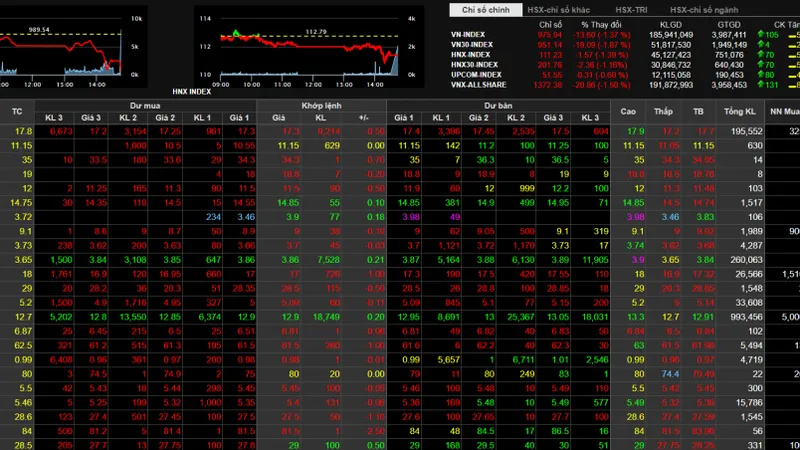Click the Dư bán group header
The height and width of the screenshot is (450, 800).
tap(498, 106)
